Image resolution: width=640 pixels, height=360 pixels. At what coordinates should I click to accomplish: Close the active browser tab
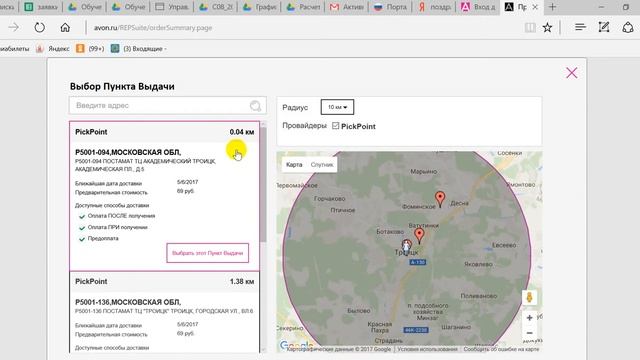(535, 7)
